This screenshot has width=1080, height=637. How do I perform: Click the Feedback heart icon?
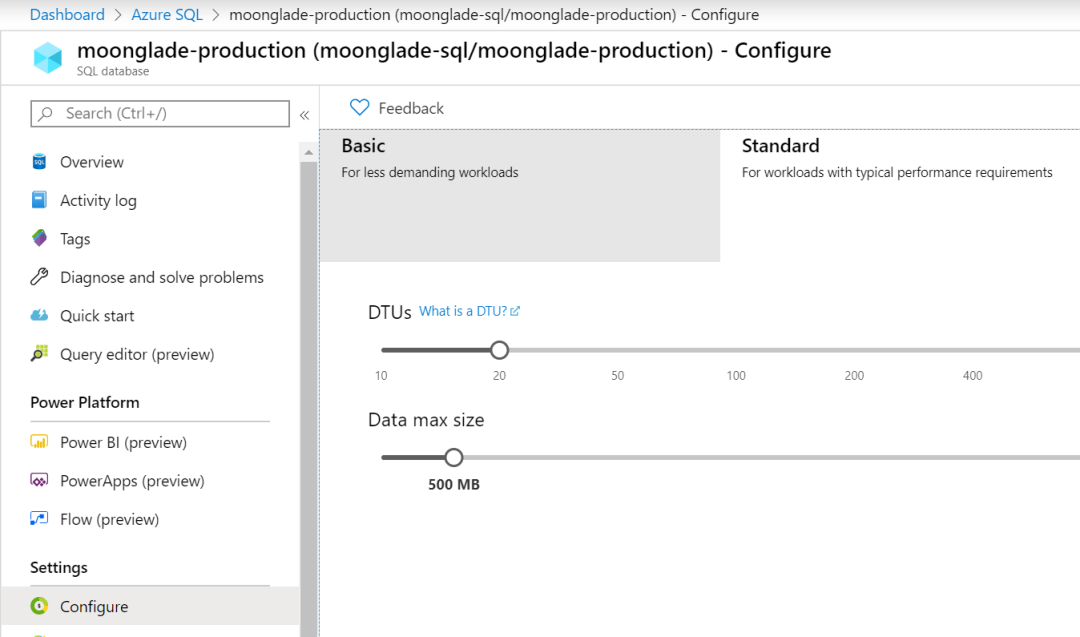click(x=360, y=108)
